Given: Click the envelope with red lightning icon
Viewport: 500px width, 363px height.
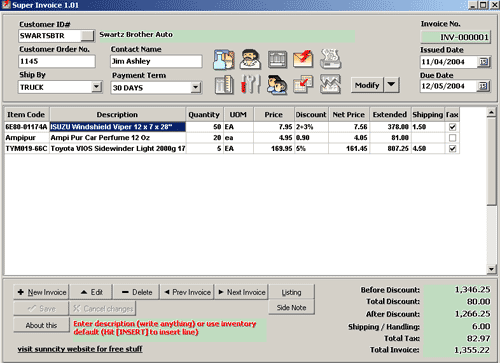Looking at the screenshot, I should [x=303, y=59].
